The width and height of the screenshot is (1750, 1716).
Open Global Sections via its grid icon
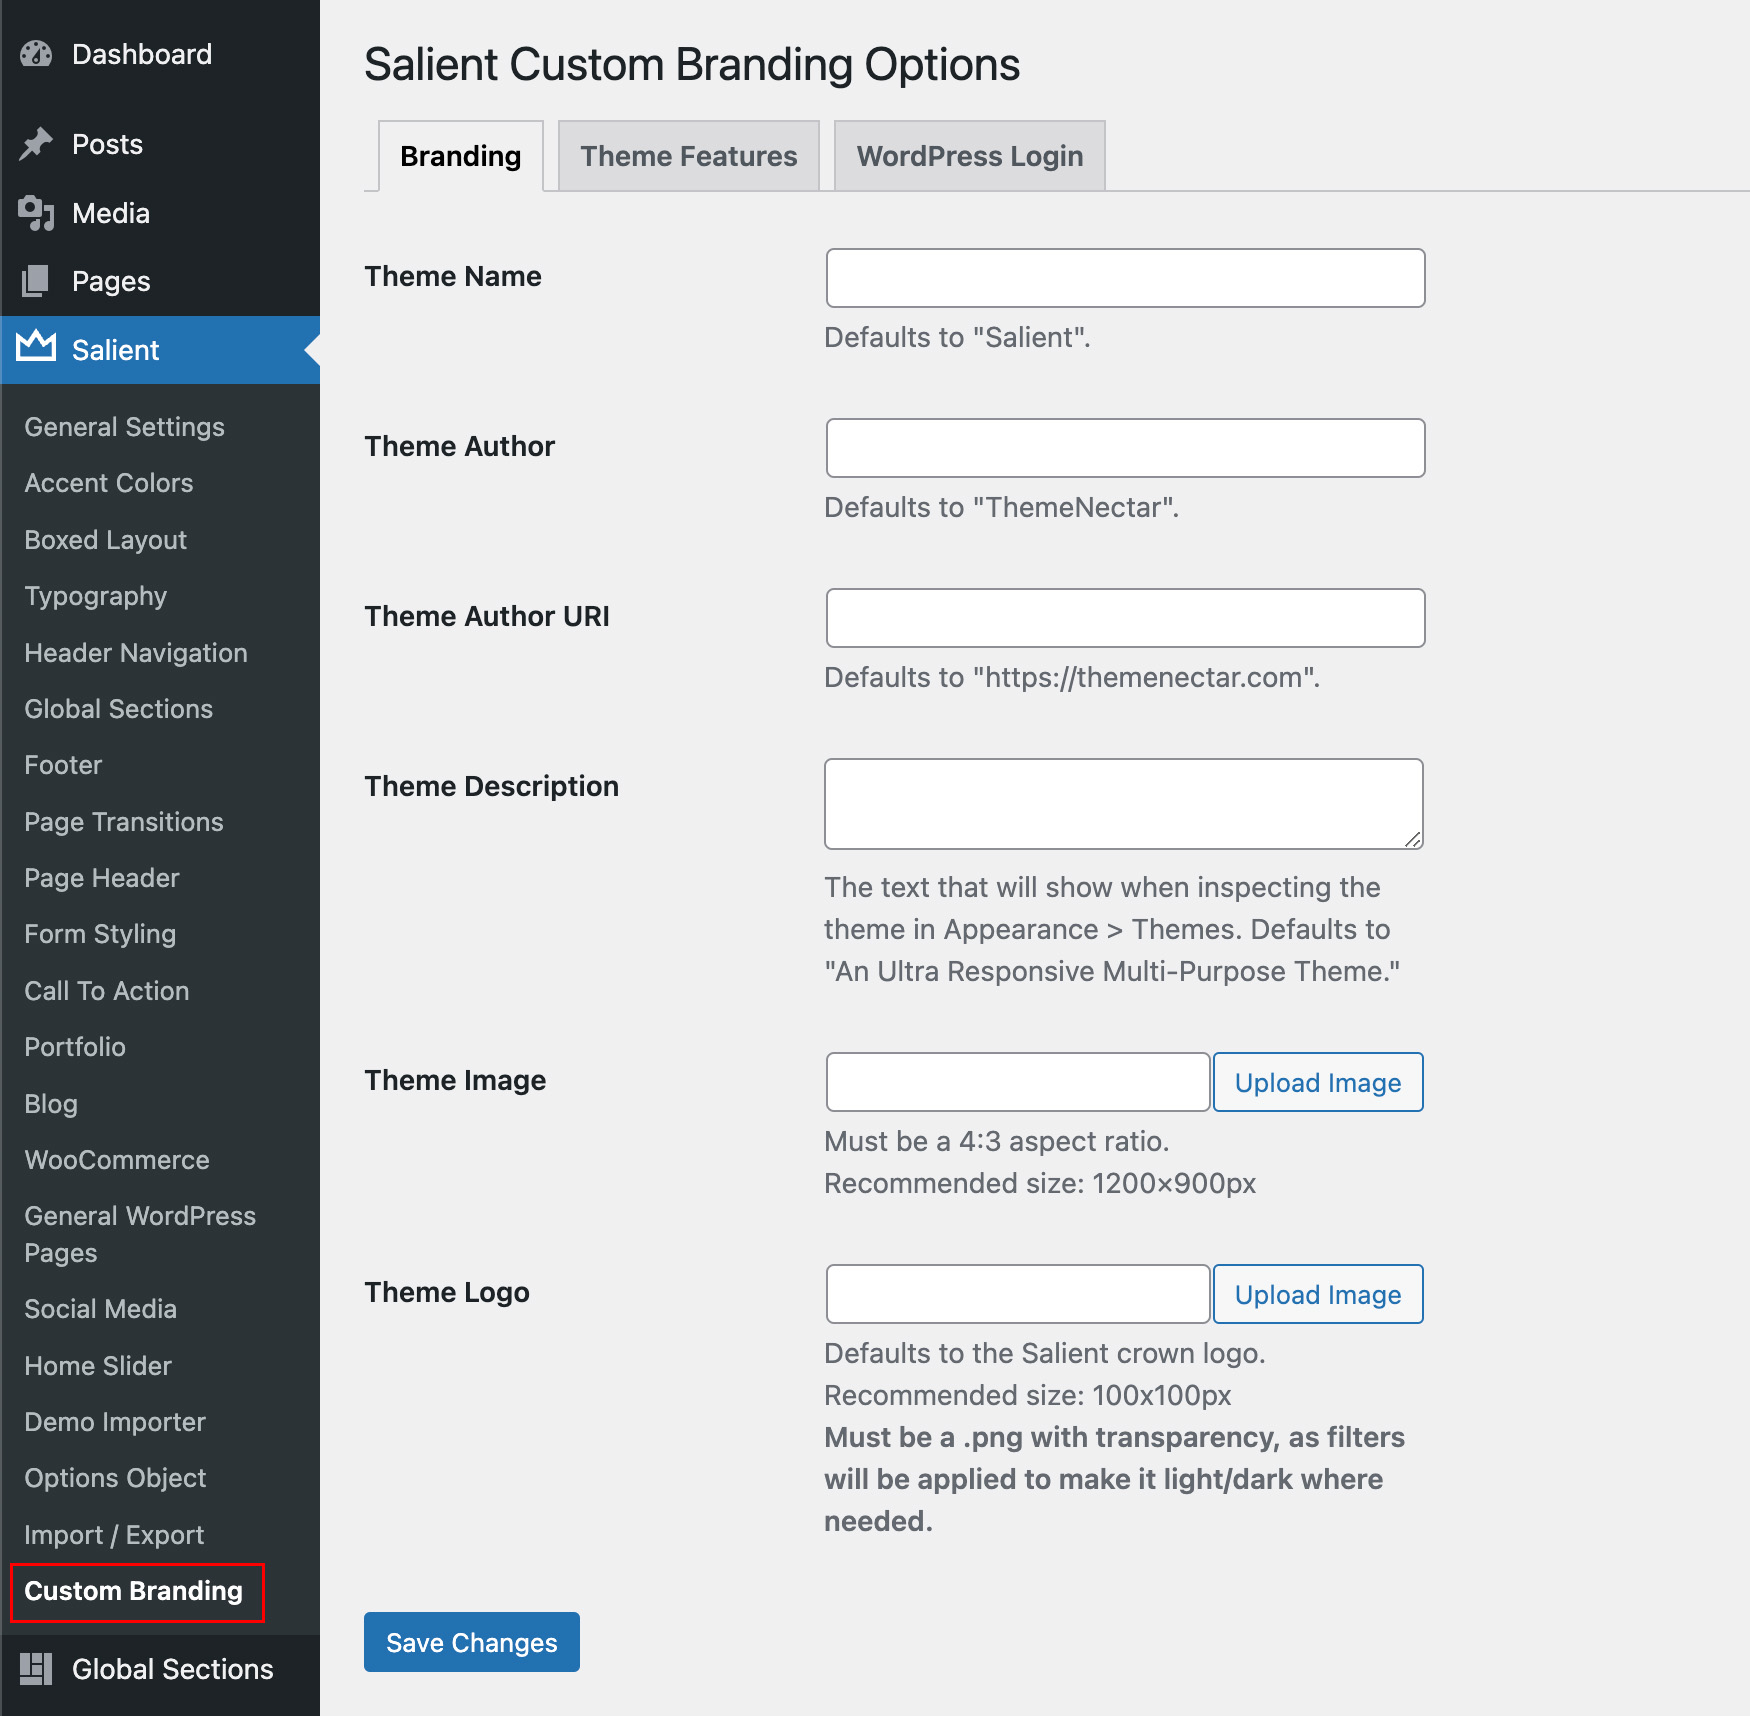pyautogui.click(x=35, y=1668)
